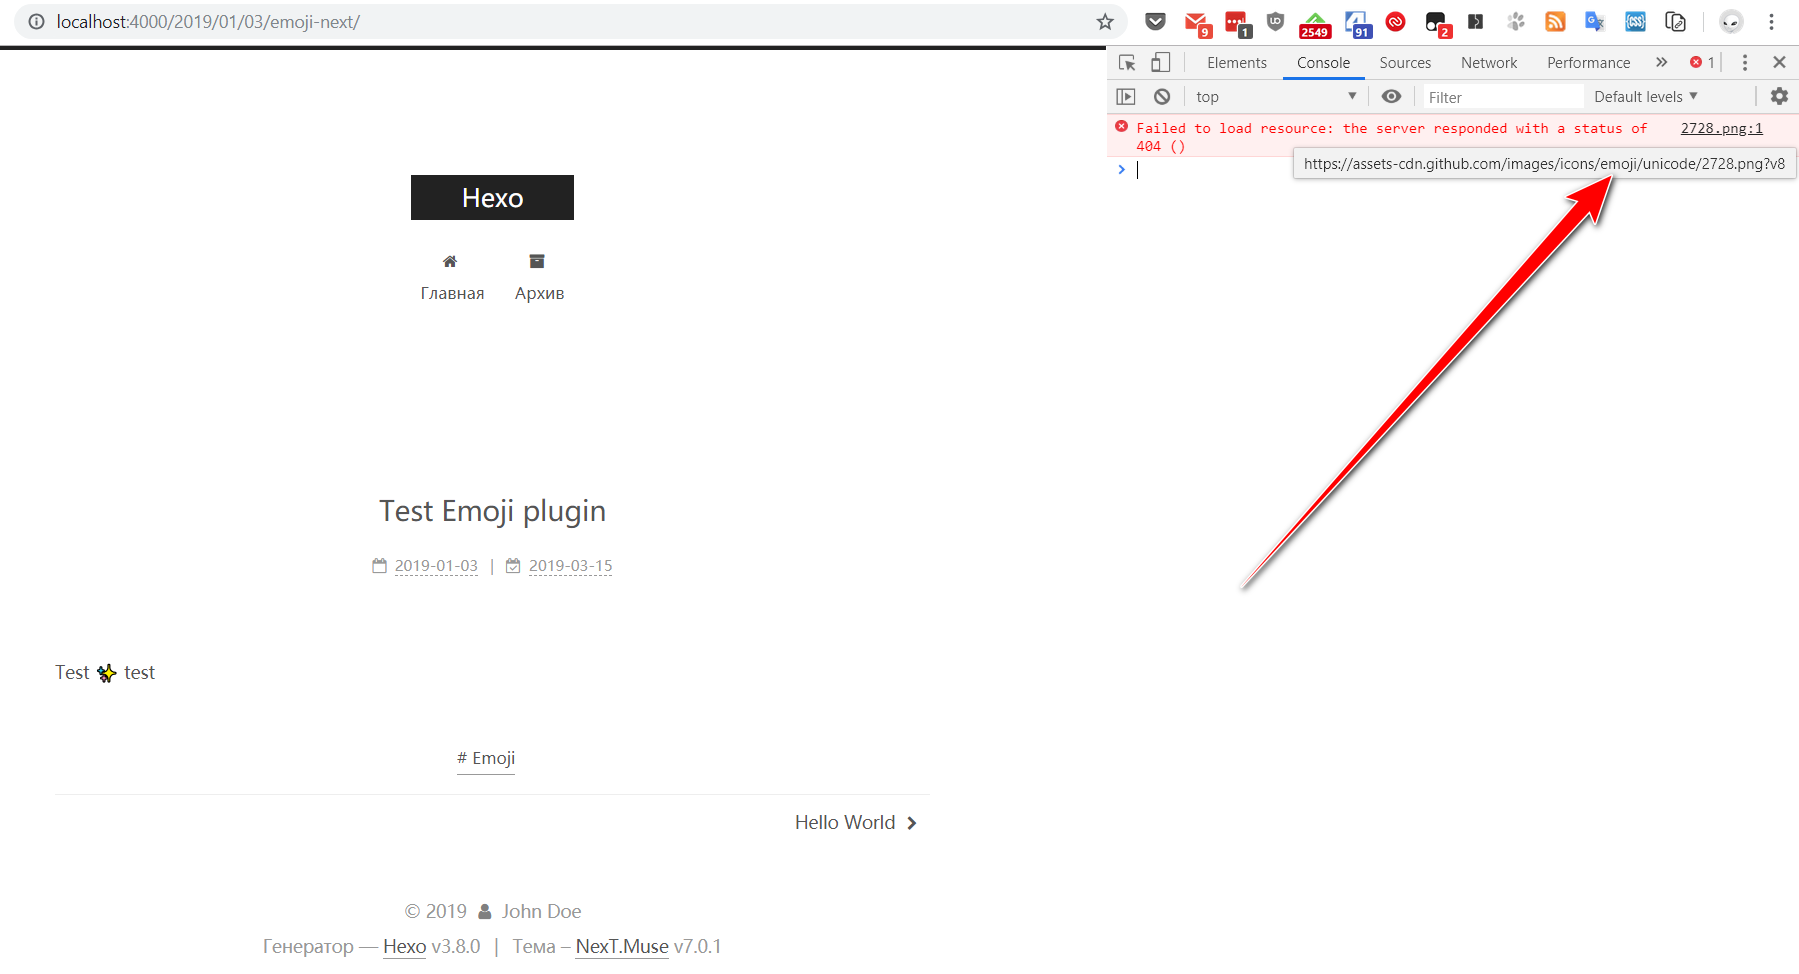
Task: Select the Console tab
Action: click(x=1323, y=62)
